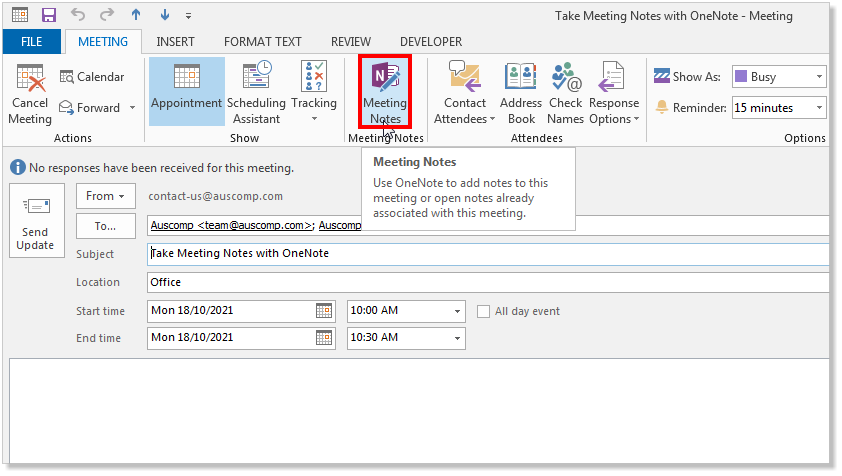Tick the All day event checkbox
Viewport: 842px width, 476px height.
point(483,311)
